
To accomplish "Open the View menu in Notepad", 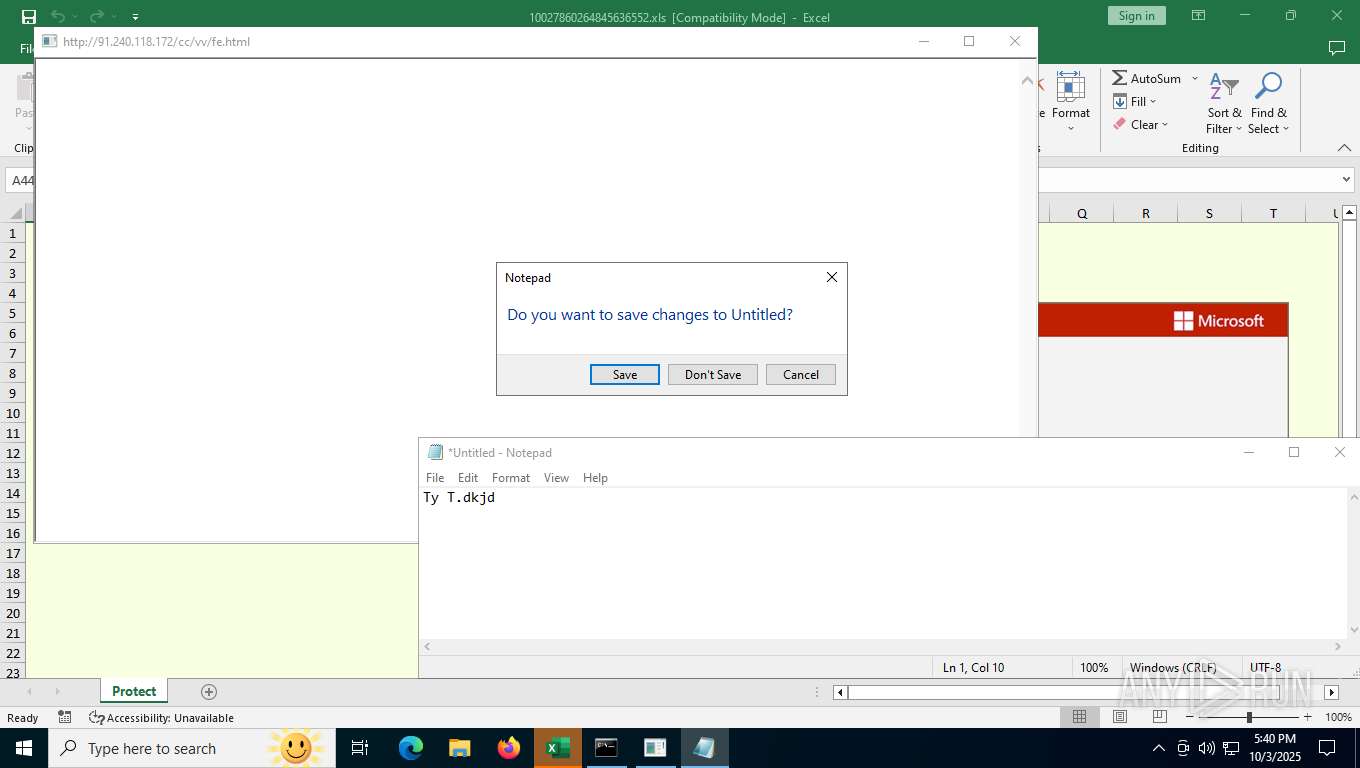I will (x=556, y=478).
